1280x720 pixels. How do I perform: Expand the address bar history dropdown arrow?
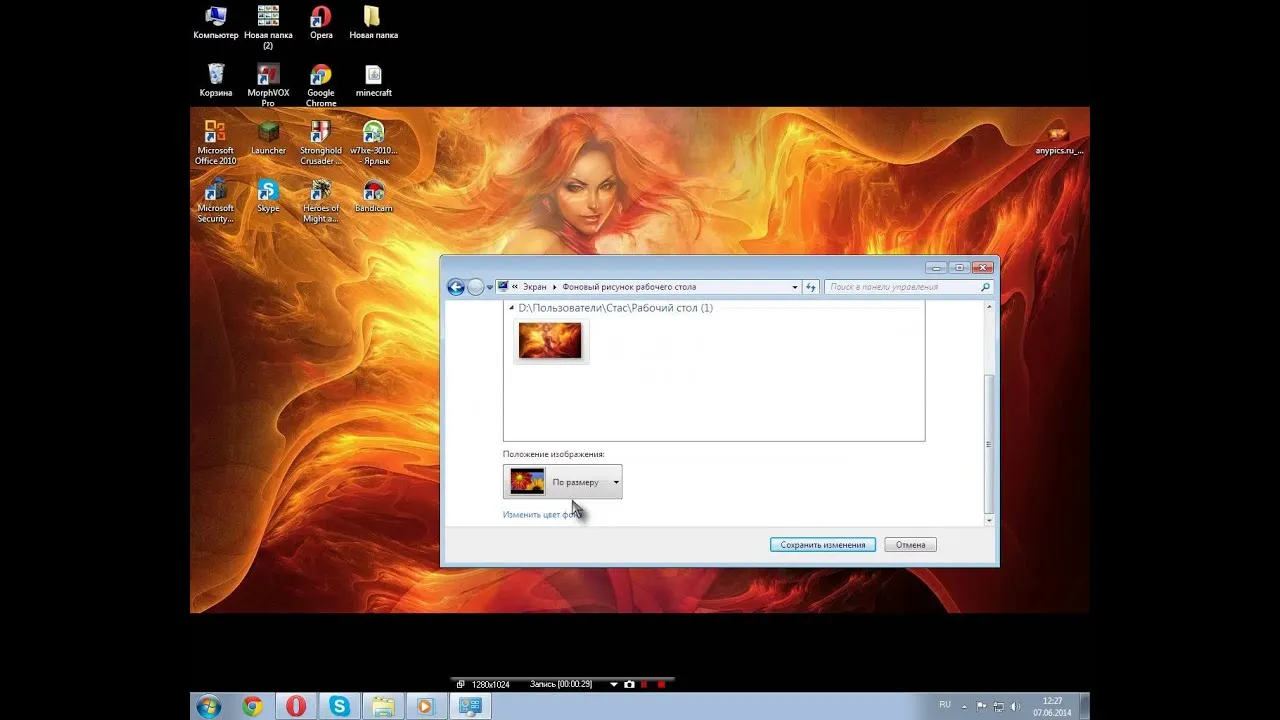795,287
